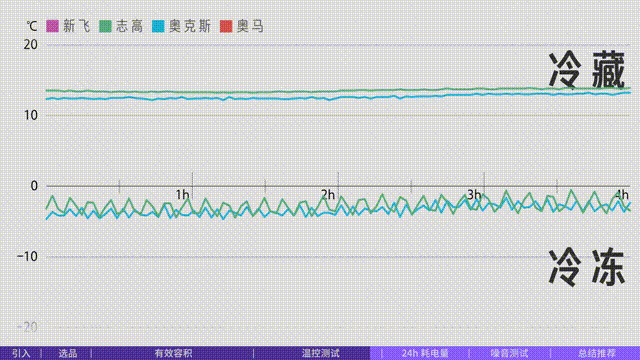Go to the 总结推荐 chapter
This screenshot has width=640, height=360.
597,353
